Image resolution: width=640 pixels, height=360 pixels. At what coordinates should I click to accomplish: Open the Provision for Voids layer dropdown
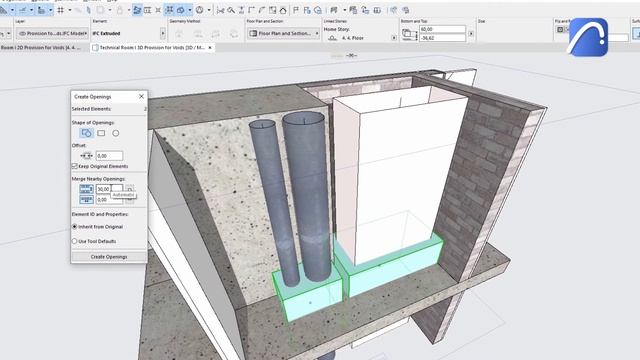(52, 33)
